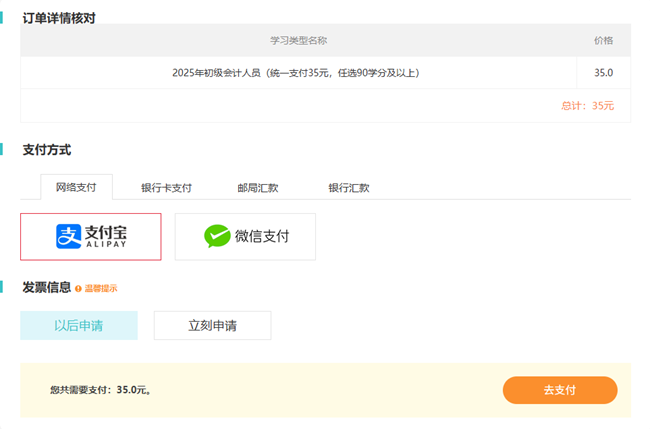Click the 35.0 price cell
Viewport: 650px width, 429px height.
(603, 73)
